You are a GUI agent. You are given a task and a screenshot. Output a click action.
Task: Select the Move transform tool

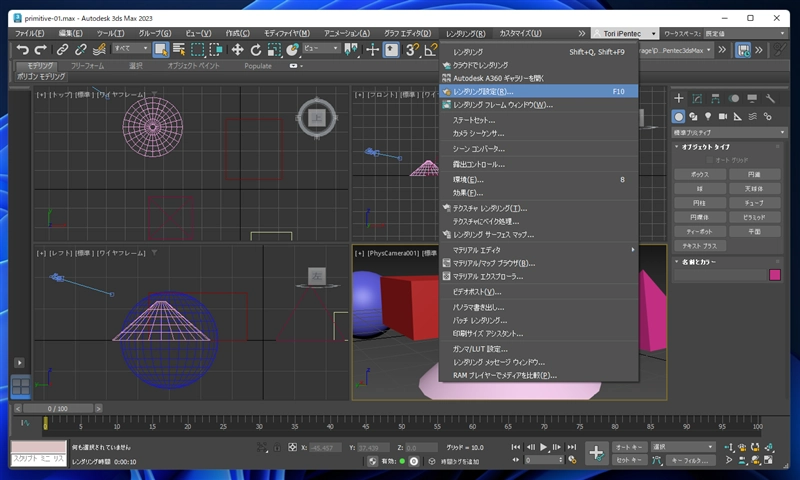pos(237,49)
